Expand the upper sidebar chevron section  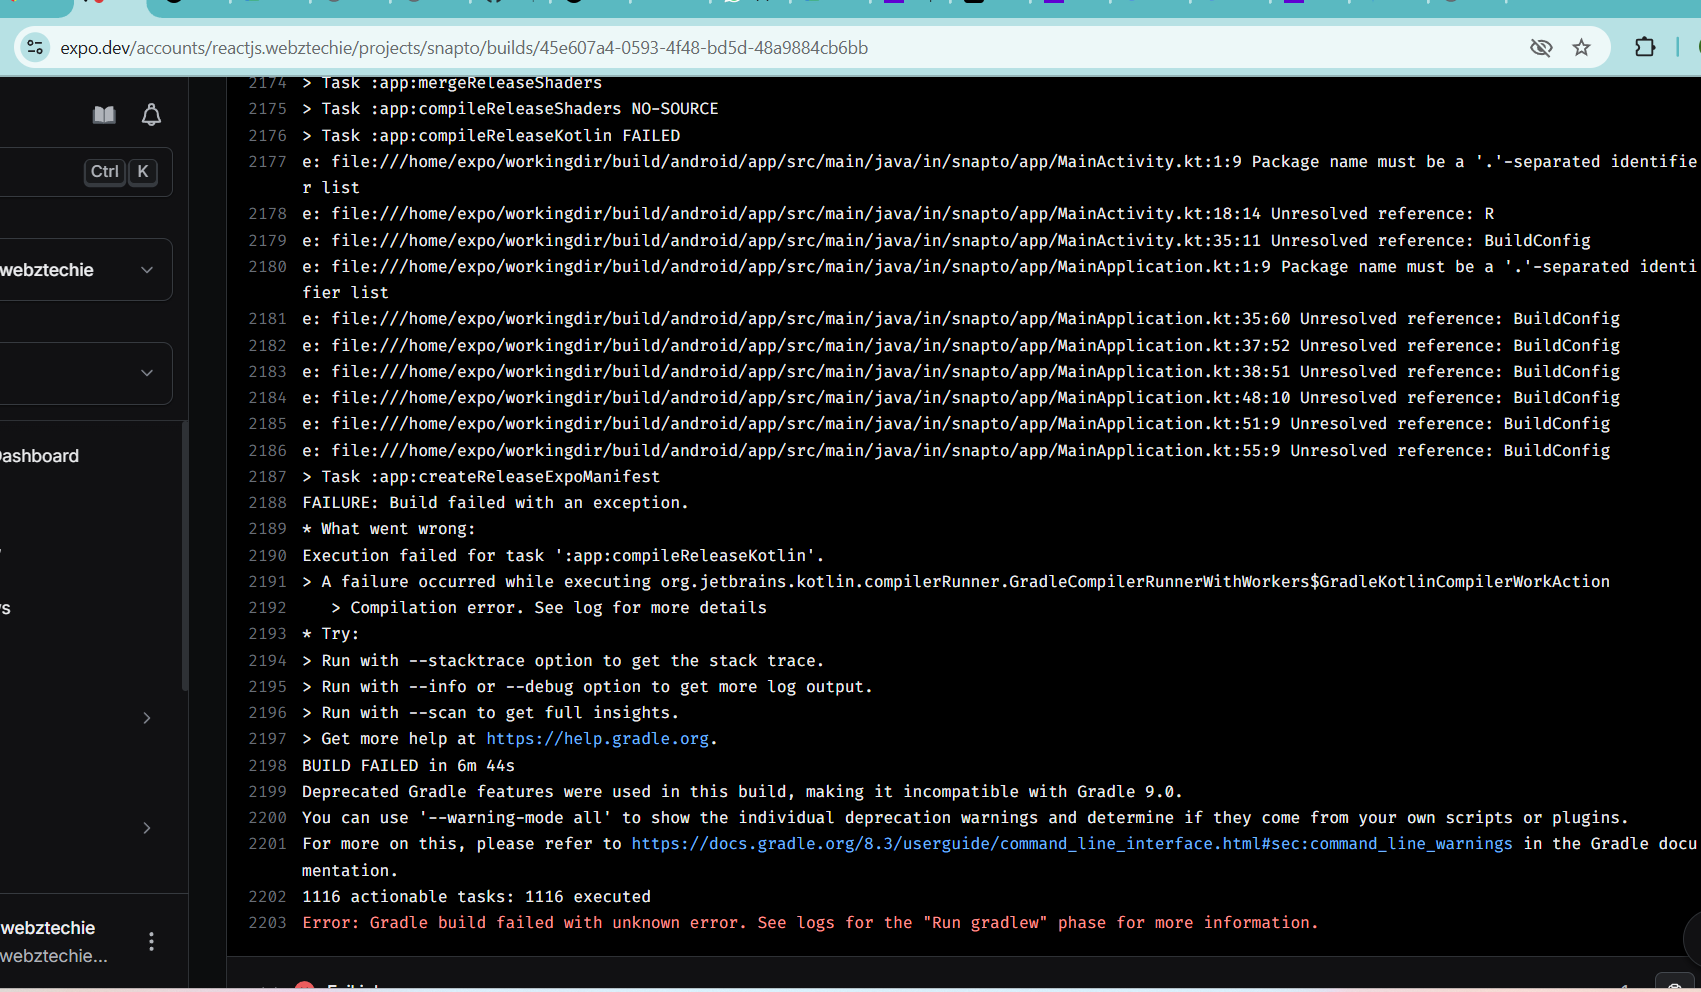[147, 718]
